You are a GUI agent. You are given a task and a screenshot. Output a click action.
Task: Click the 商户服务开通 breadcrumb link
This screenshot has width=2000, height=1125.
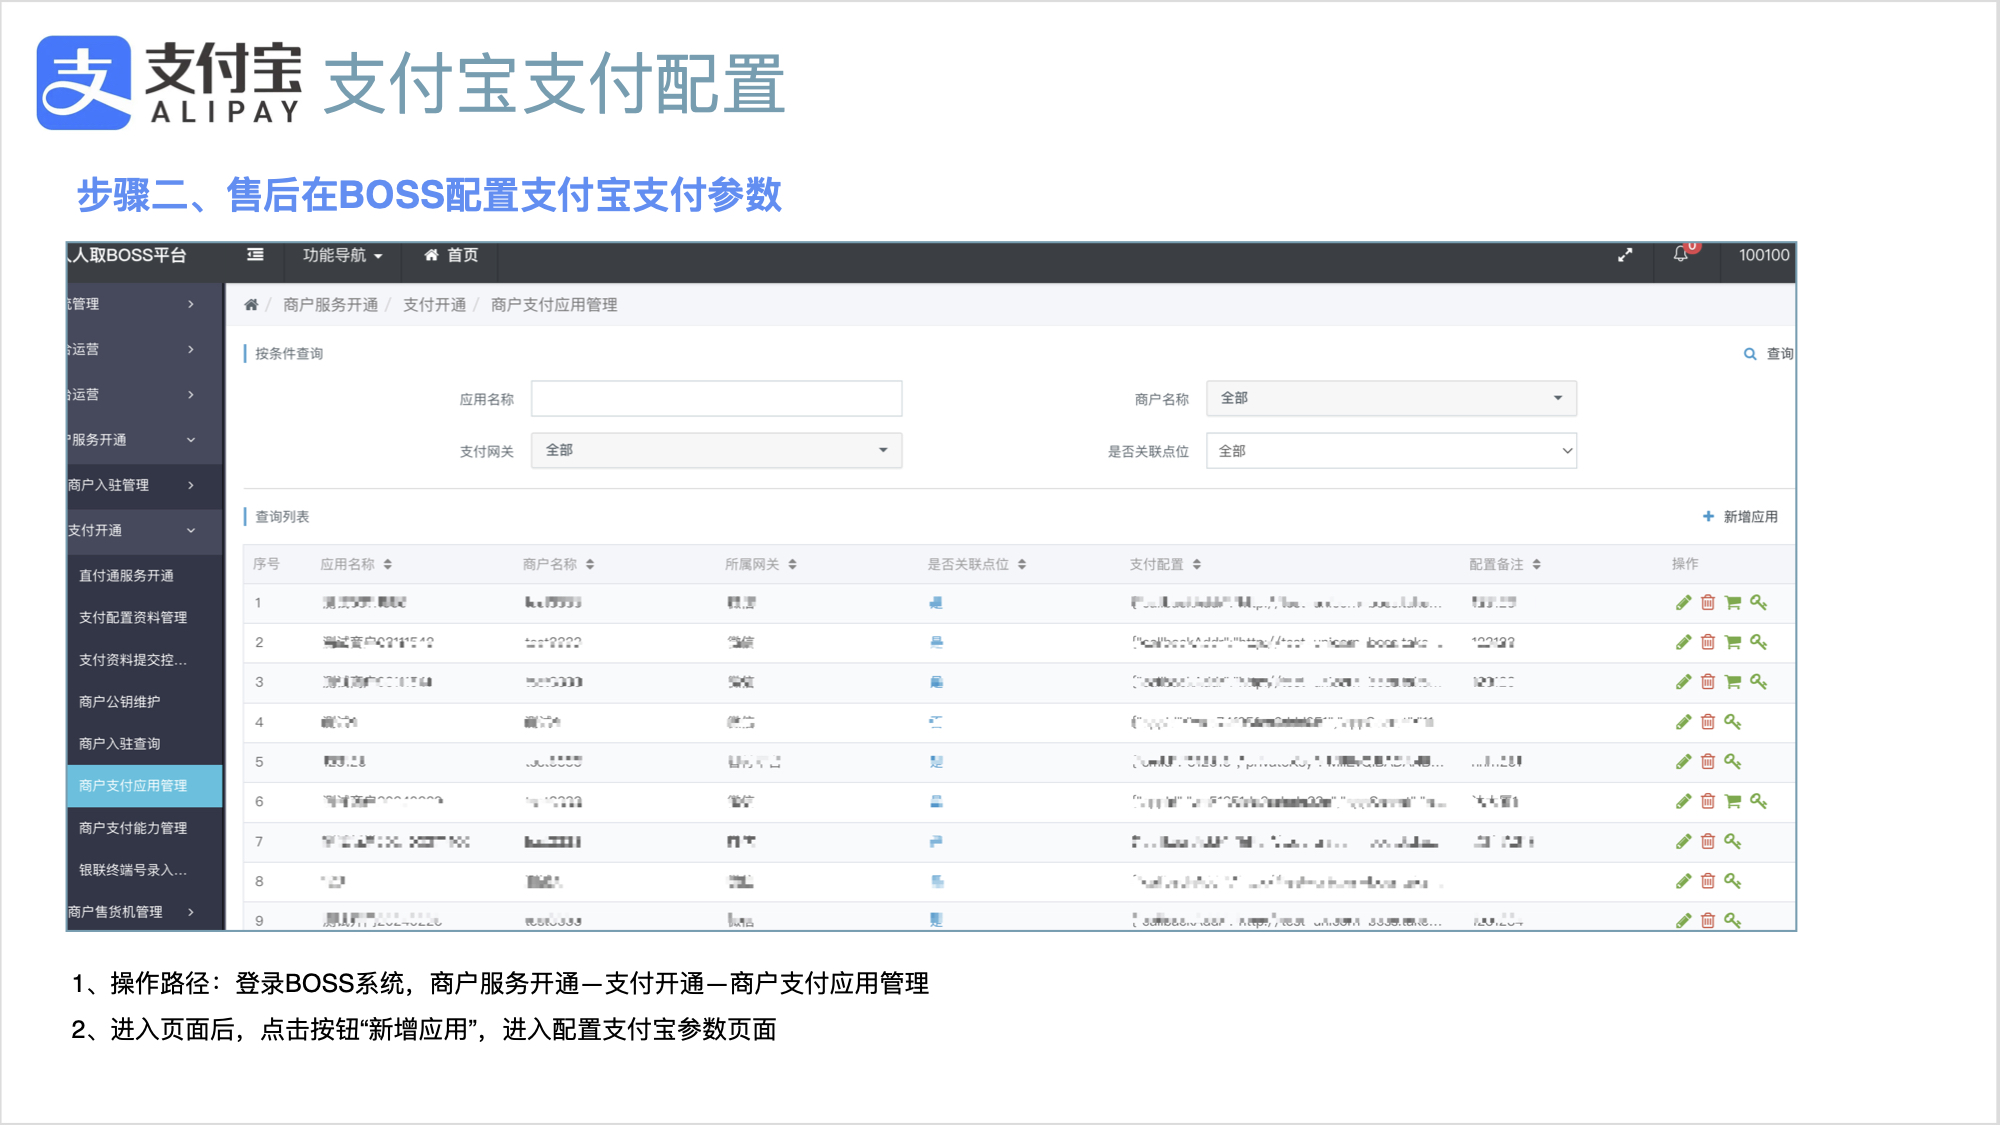(x=330, y=305)
